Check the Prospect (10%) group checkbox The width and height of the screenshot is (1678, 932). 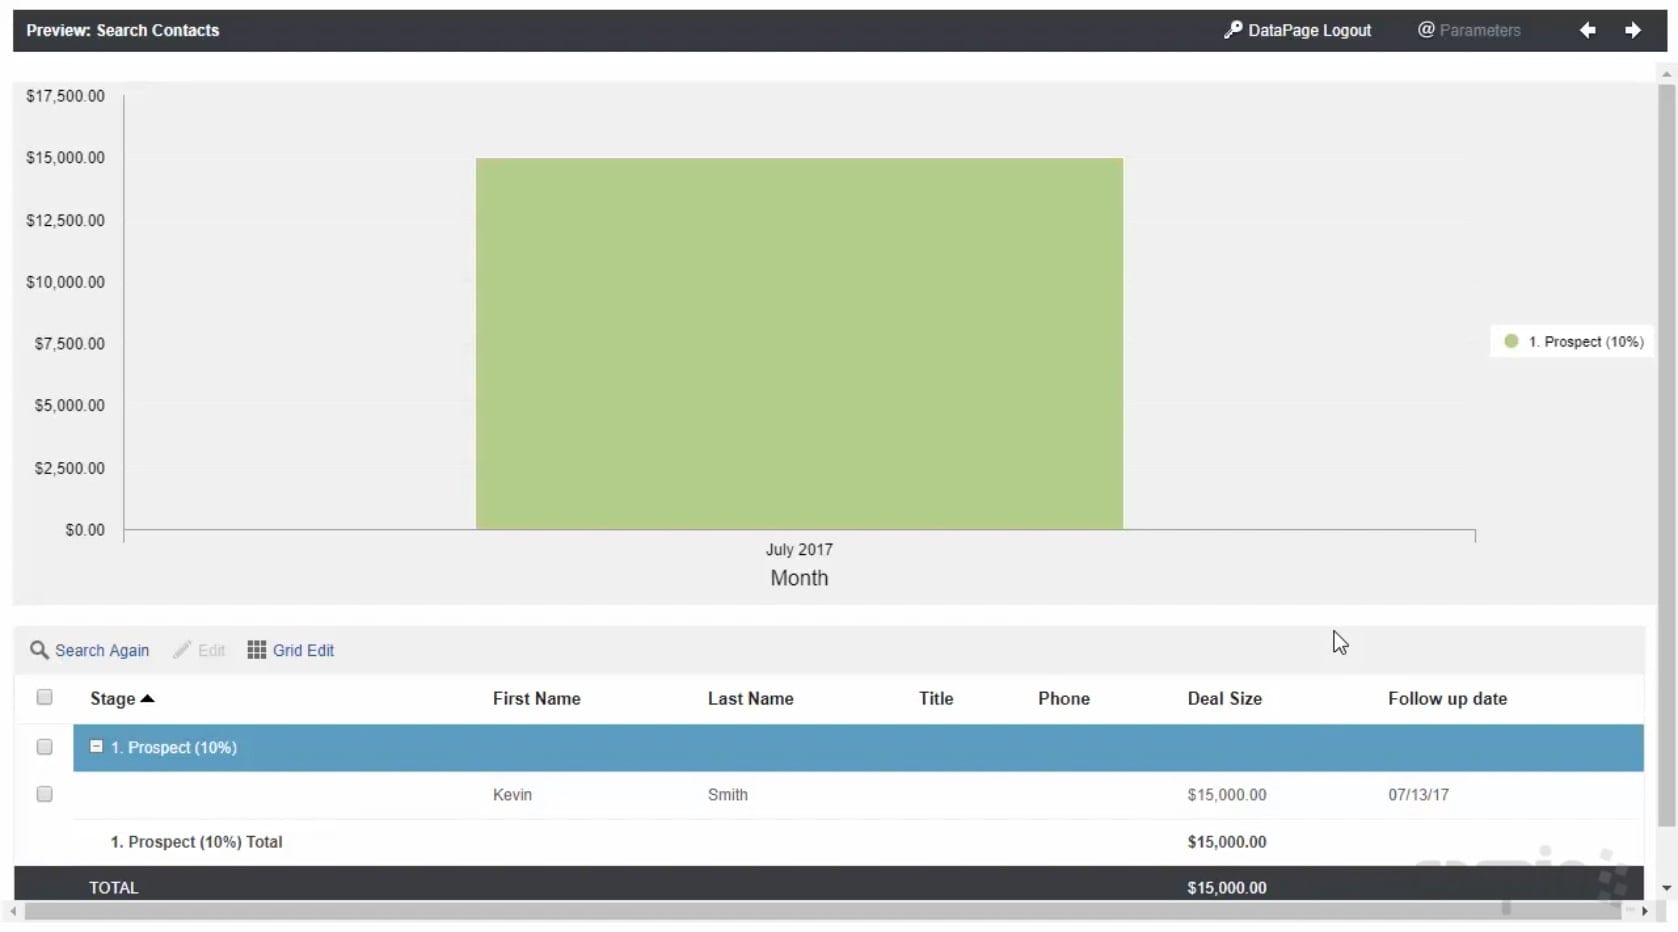click(x=44, y=747)
